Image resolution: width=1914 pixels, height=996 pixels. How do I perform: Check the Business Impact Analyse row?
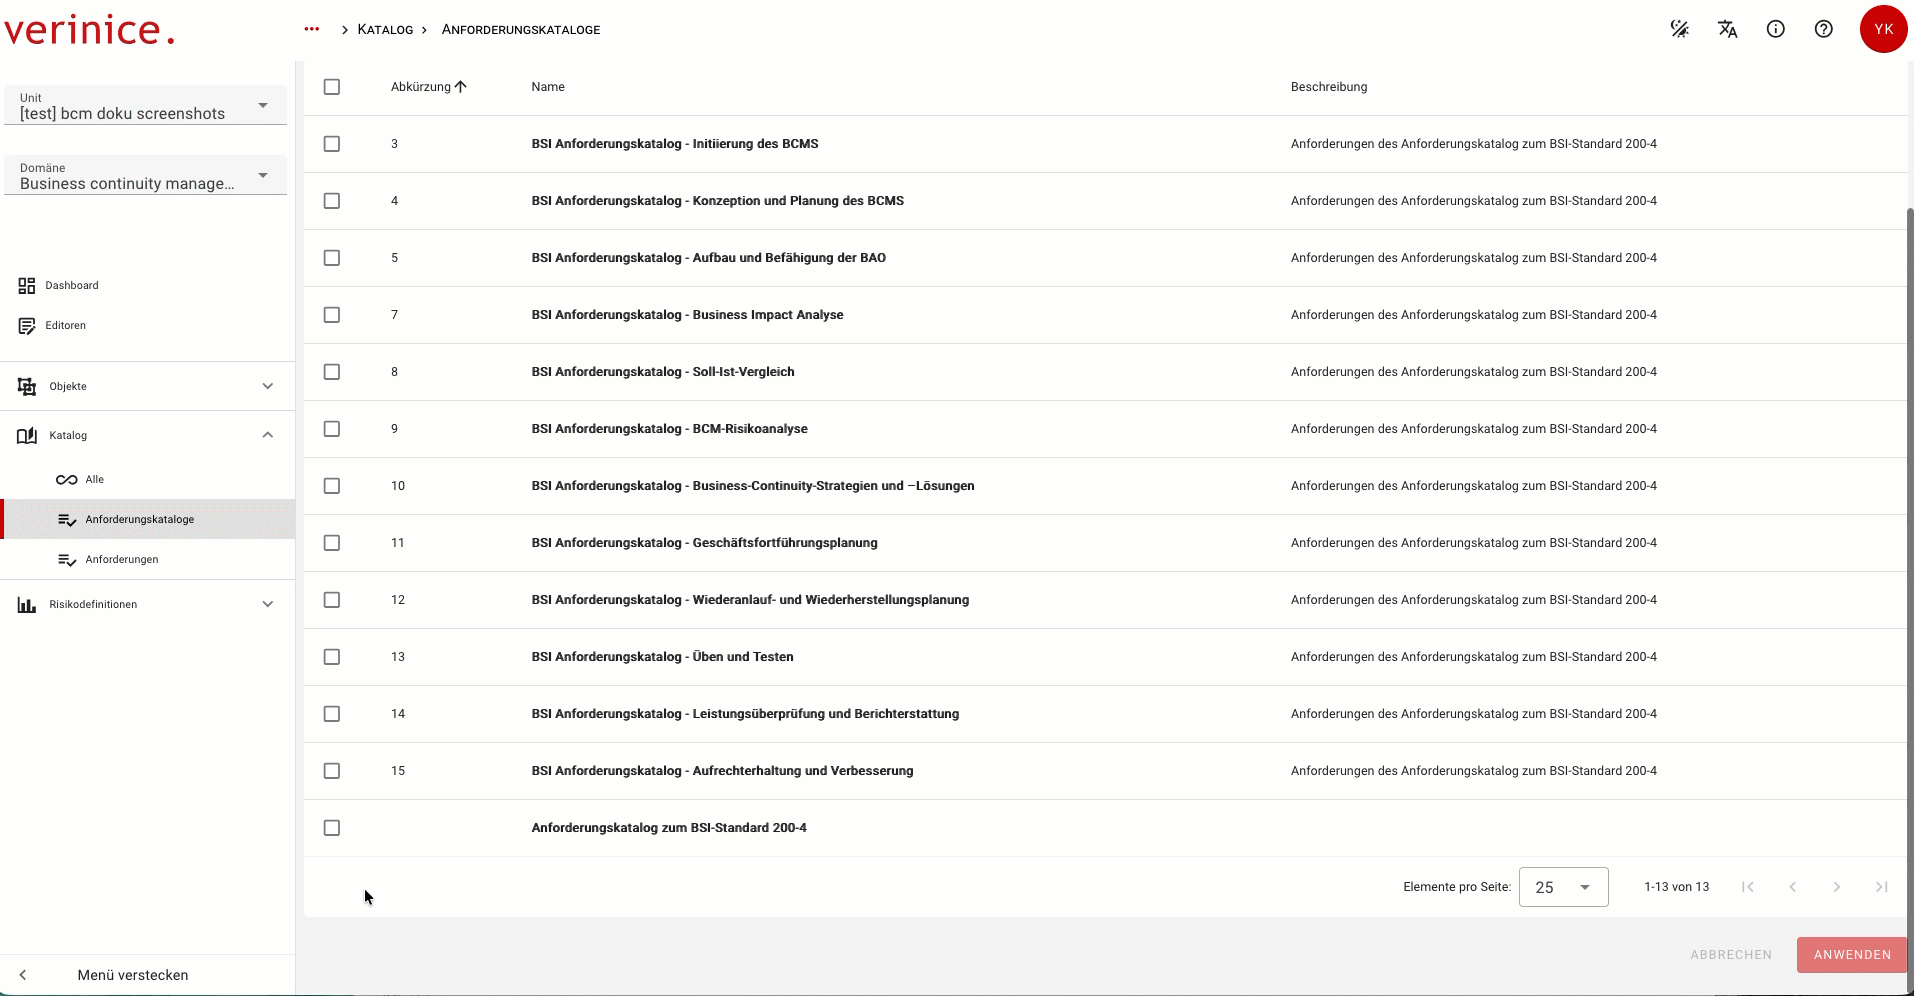pyautogui.click(x=332, y=315)
